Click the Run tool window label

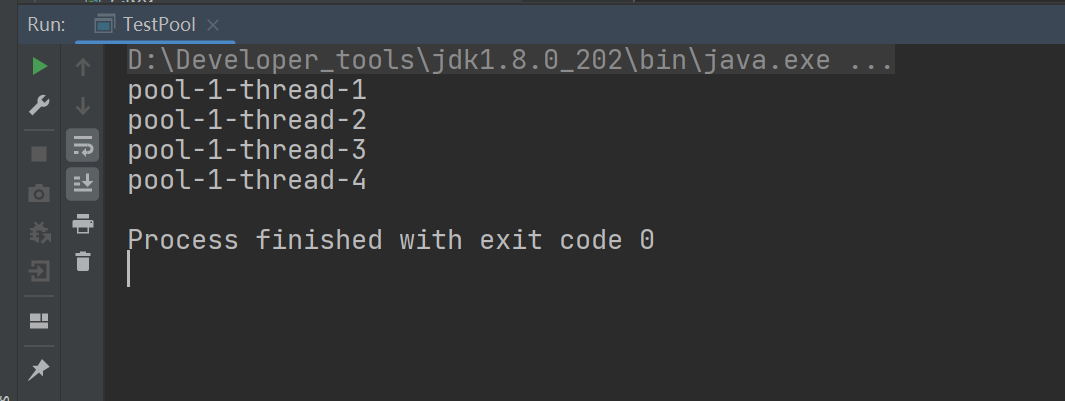(x=46, y=25)
